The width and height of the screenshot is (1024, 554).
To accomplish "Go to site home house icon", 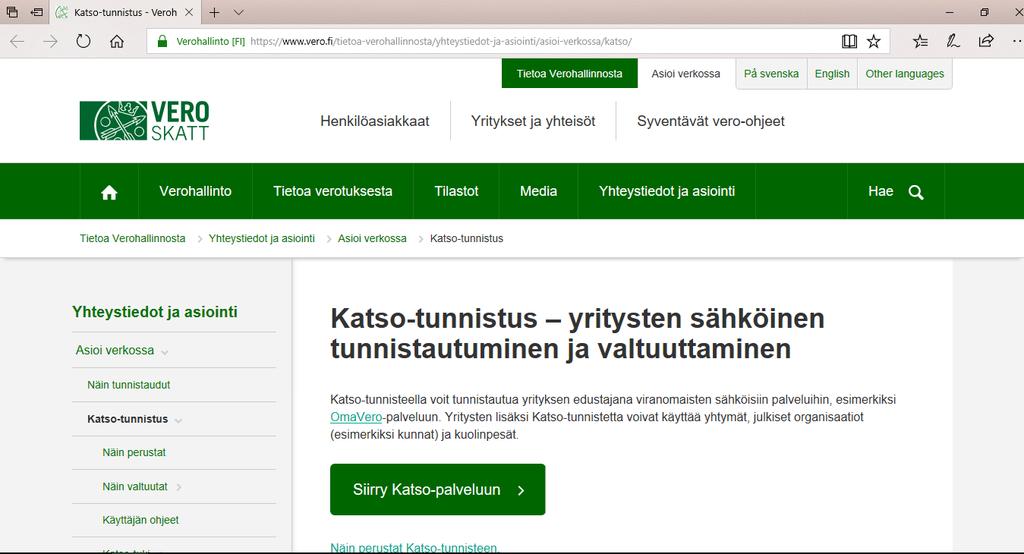I will [x=109, y=192].
